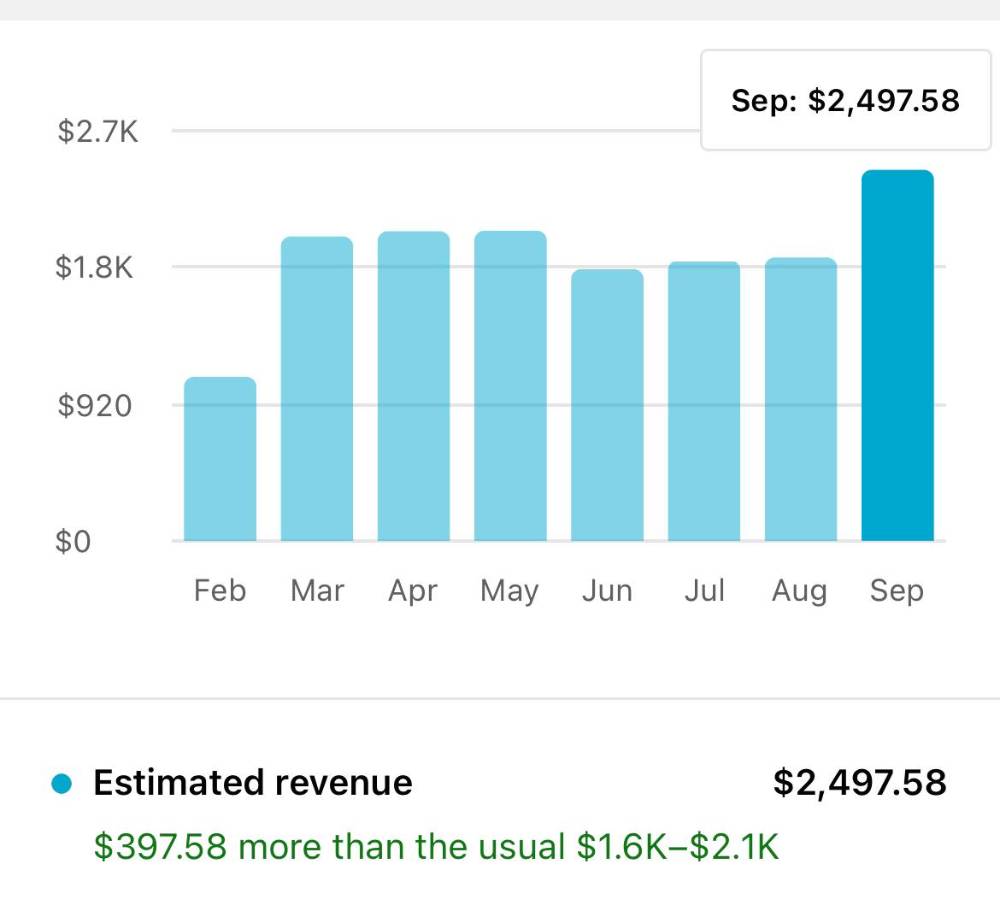The width and height of the screenshot is (1000, 911).
Task: Click the Feb axis label
Action: coord(220,590)
